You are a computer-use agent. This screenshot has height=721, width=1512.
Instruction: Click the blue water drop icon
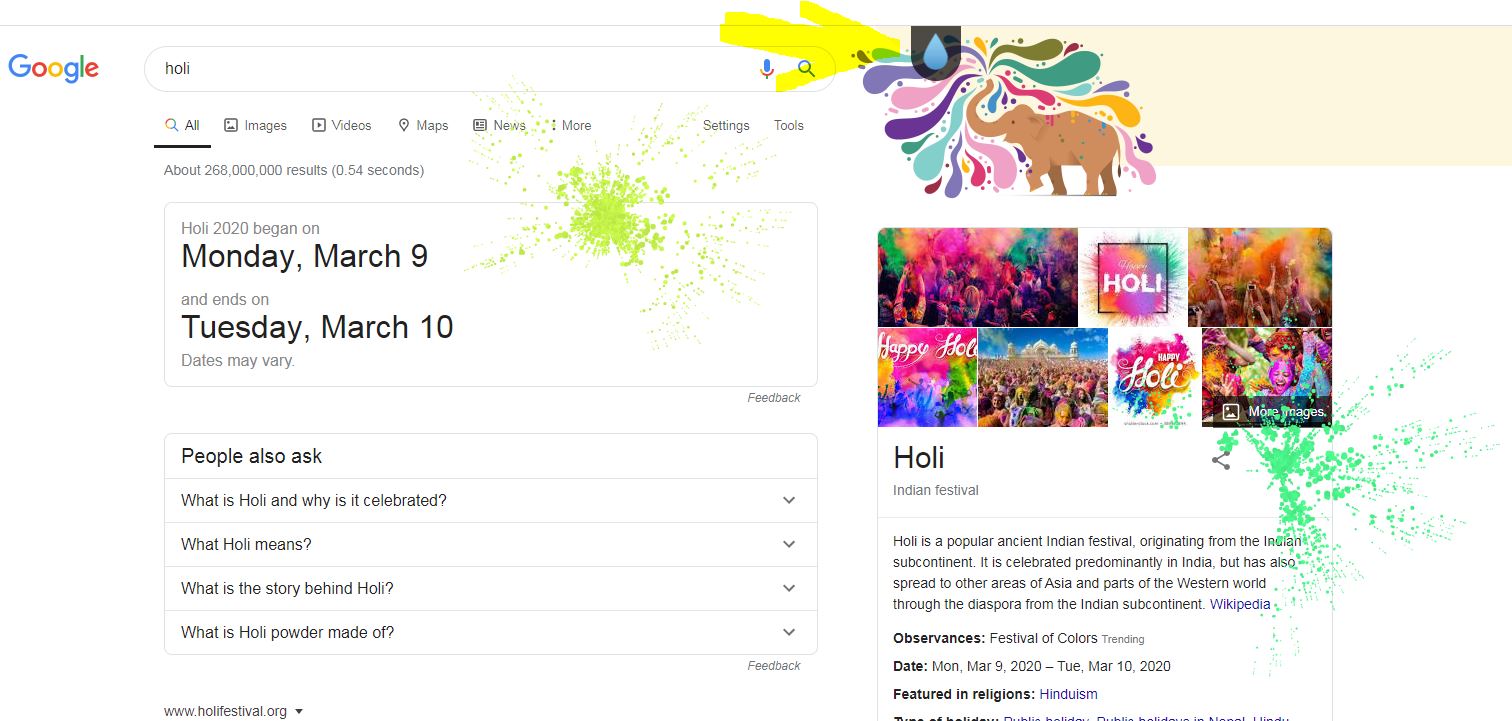(x=935, y=52)
